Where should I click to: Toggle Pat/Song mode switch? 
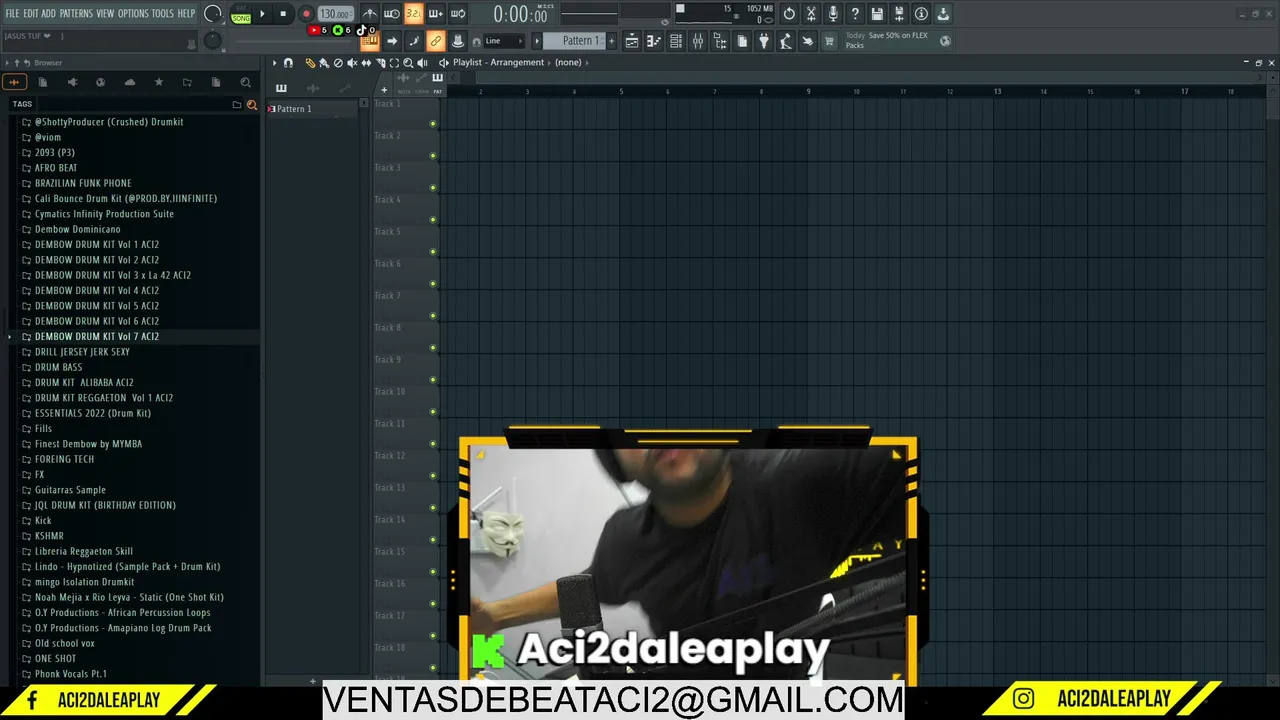[x=241, y=14]
